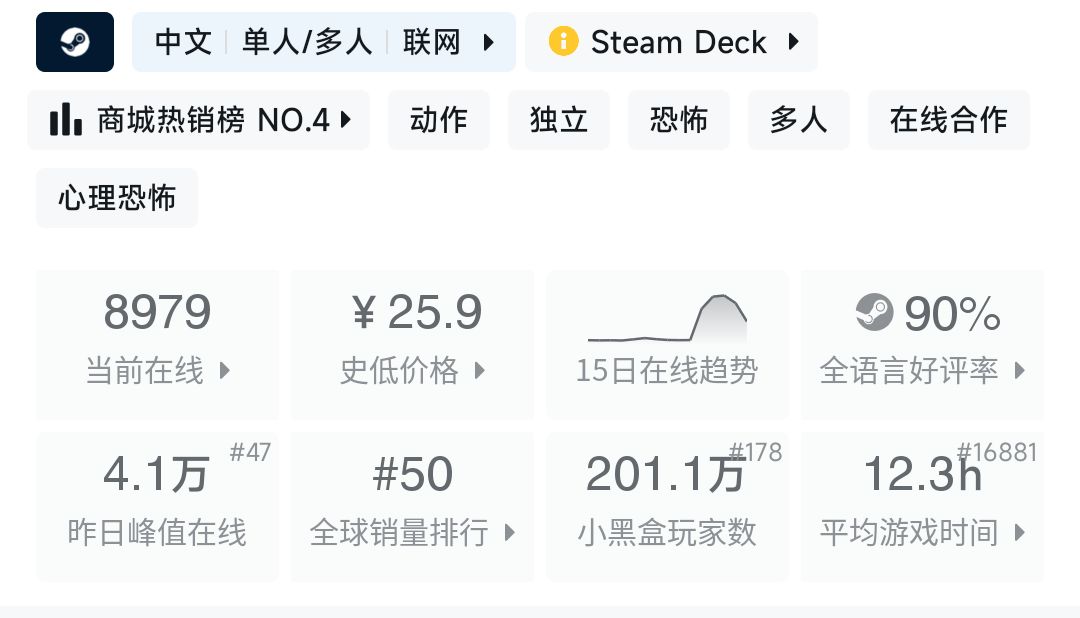Open the 当前在线 8979 stat card
Image resolution: width=1080 pixels, height=618 pixels.
coord(158,344)
